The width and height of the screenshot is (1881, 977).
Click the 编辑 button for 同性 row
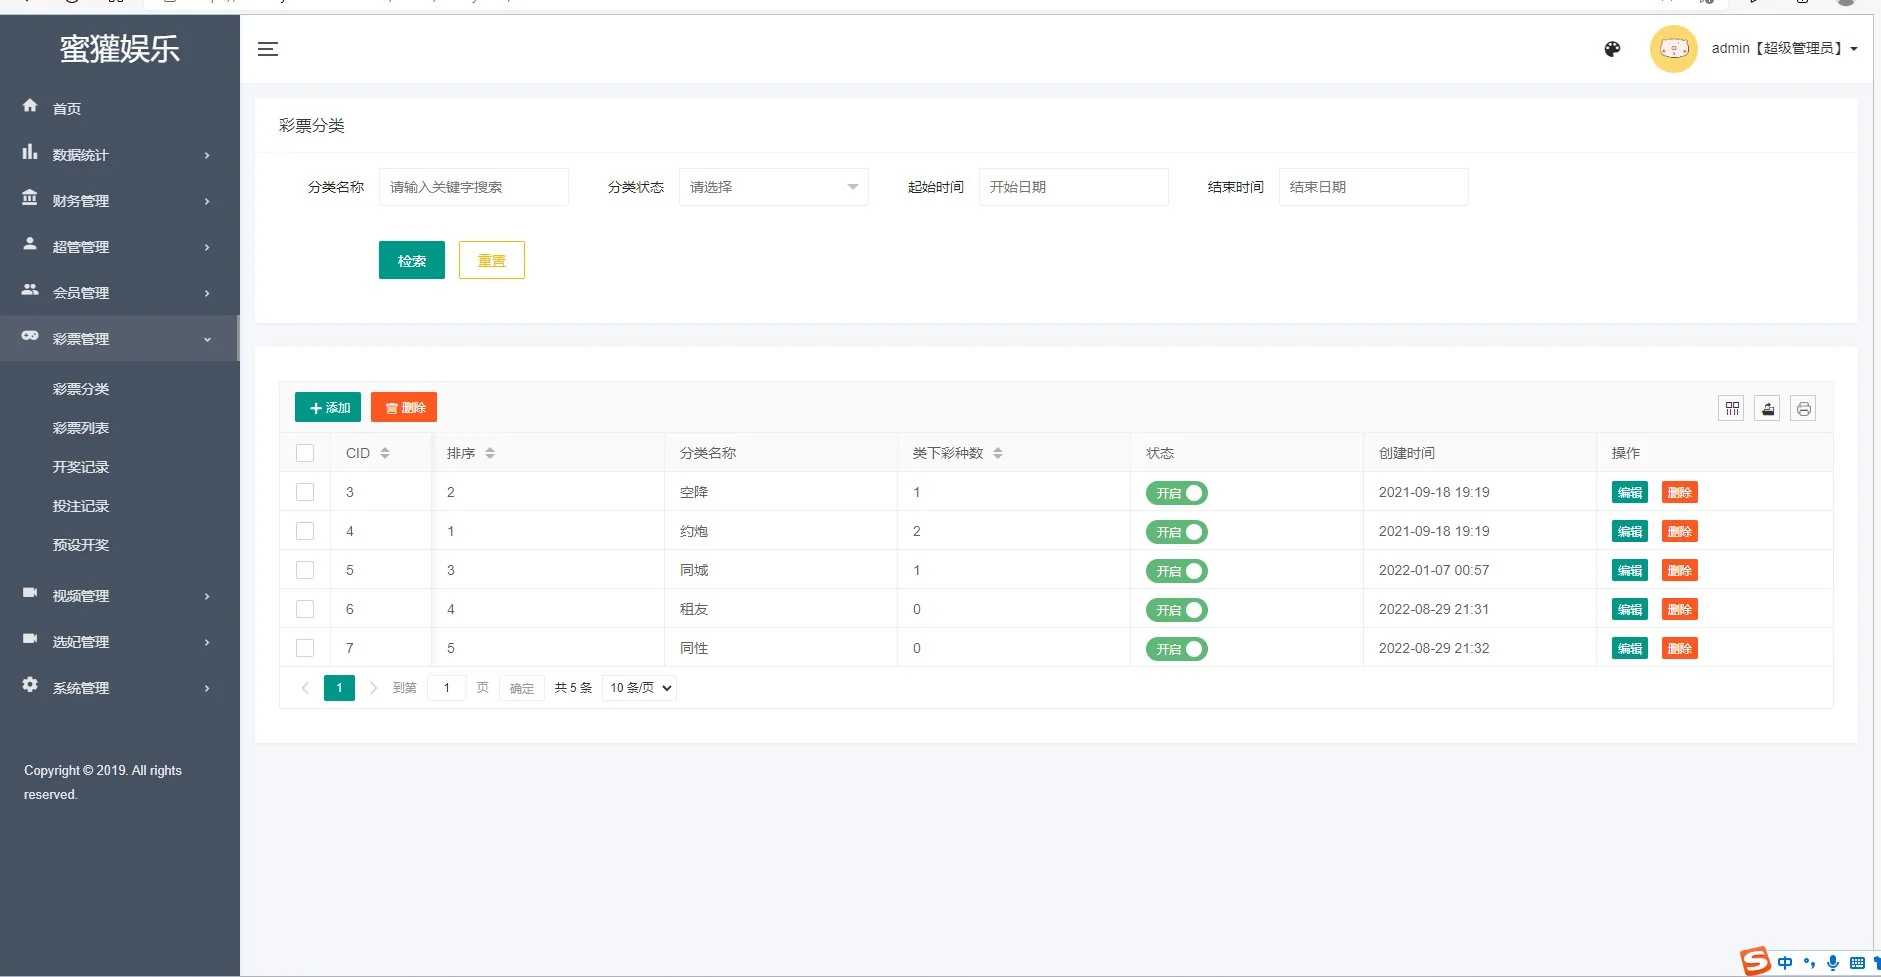pyautogui.click(x=1629, y=648)
